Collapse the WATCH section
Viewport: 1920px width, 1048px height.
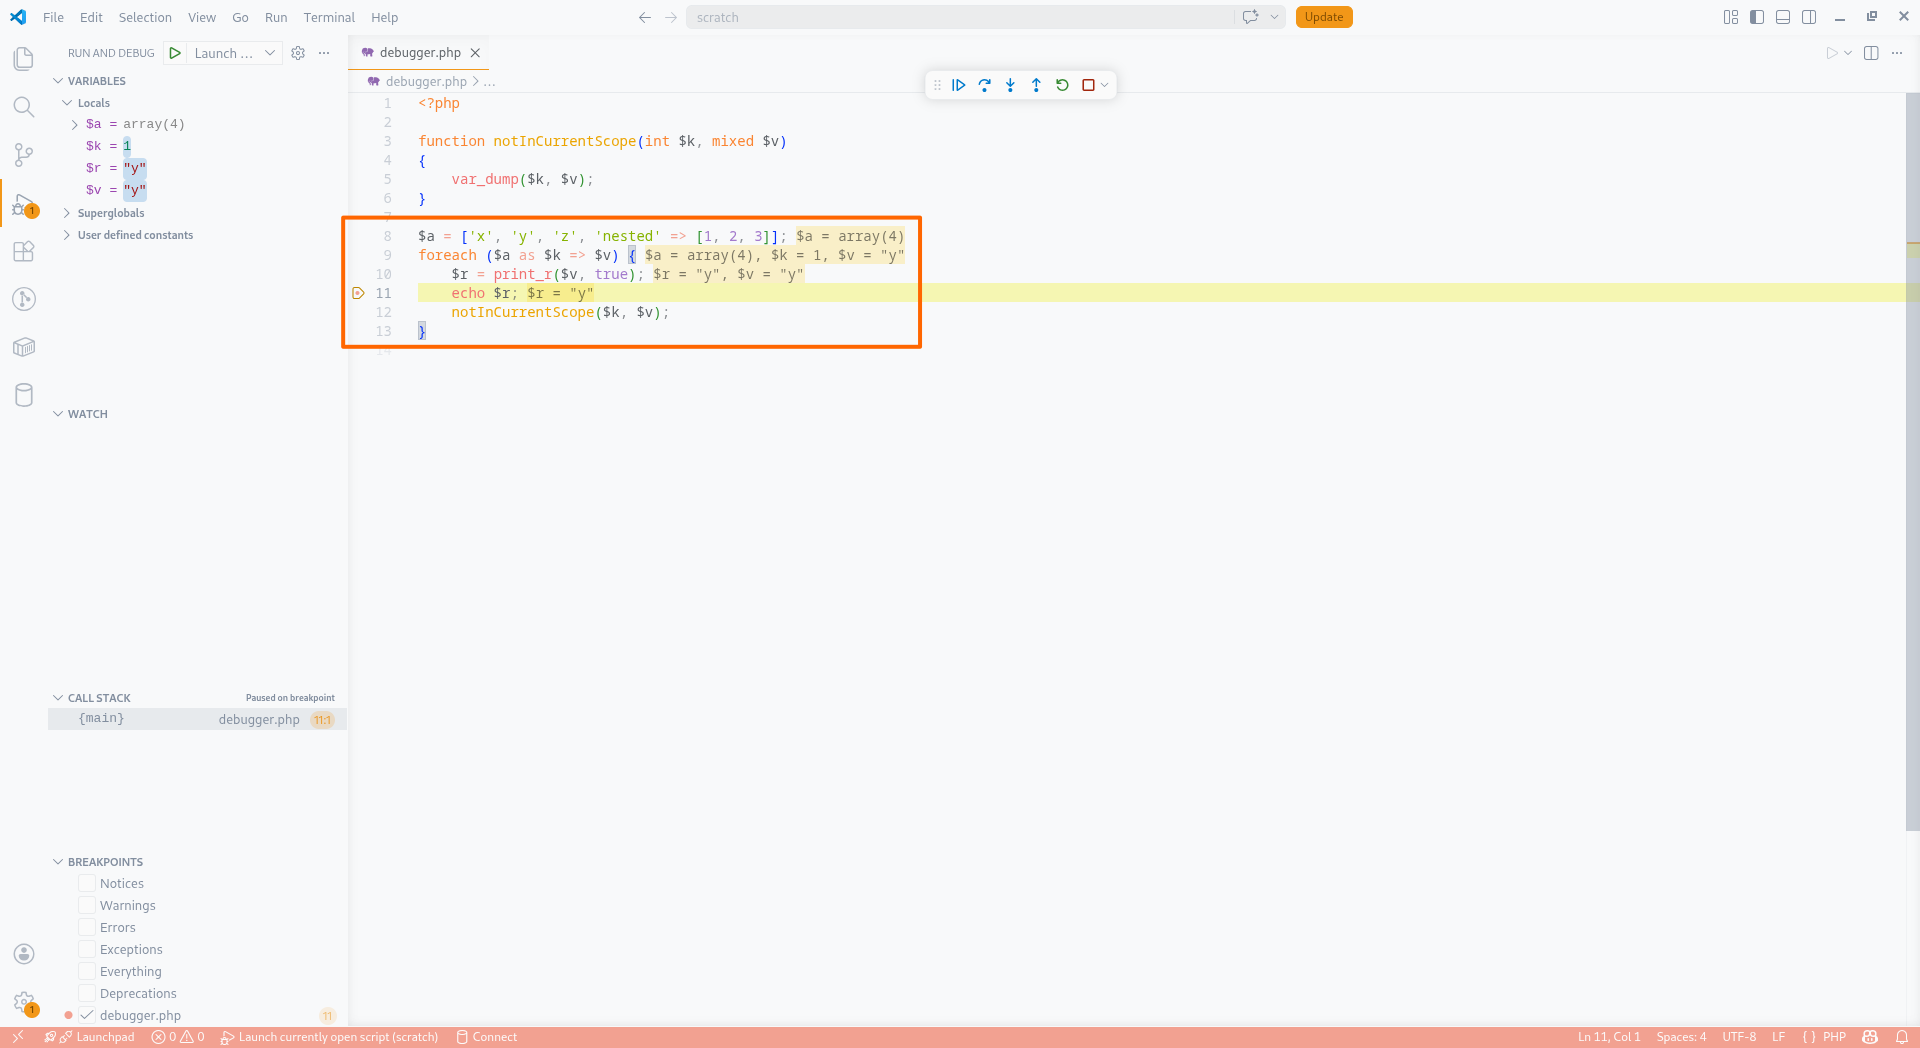[x=58, y=414]
